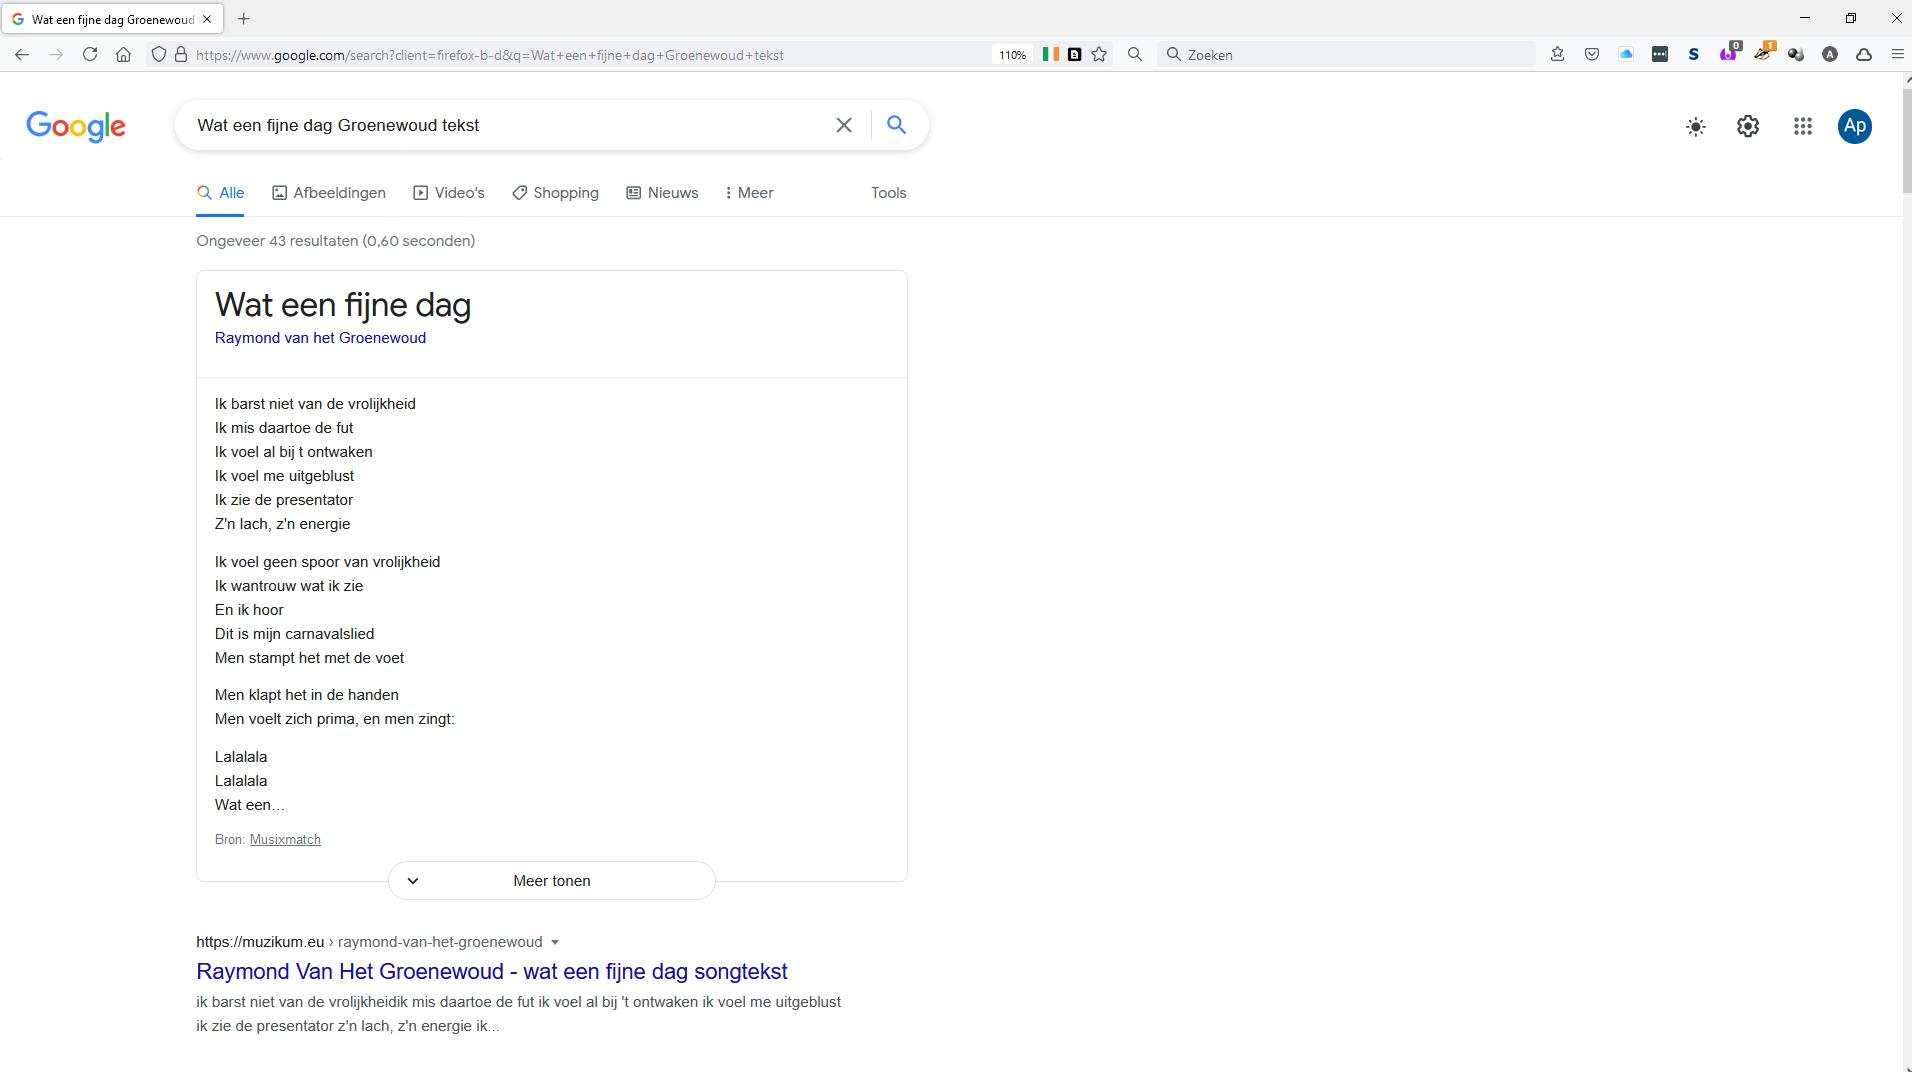Open a new browser tab
The image size is (1912, 1072).
click(x=243, y=19)
